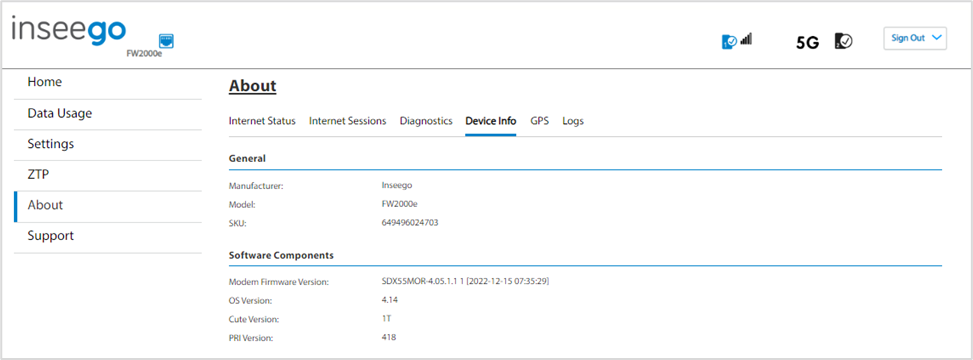Click the blue SIM 1 status icon

729,42
